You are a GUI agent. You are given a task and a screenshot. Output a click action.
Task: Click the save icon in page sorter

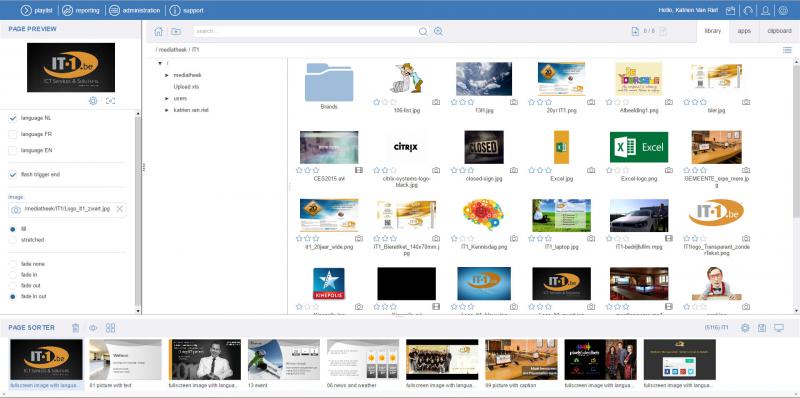point(762,328)
